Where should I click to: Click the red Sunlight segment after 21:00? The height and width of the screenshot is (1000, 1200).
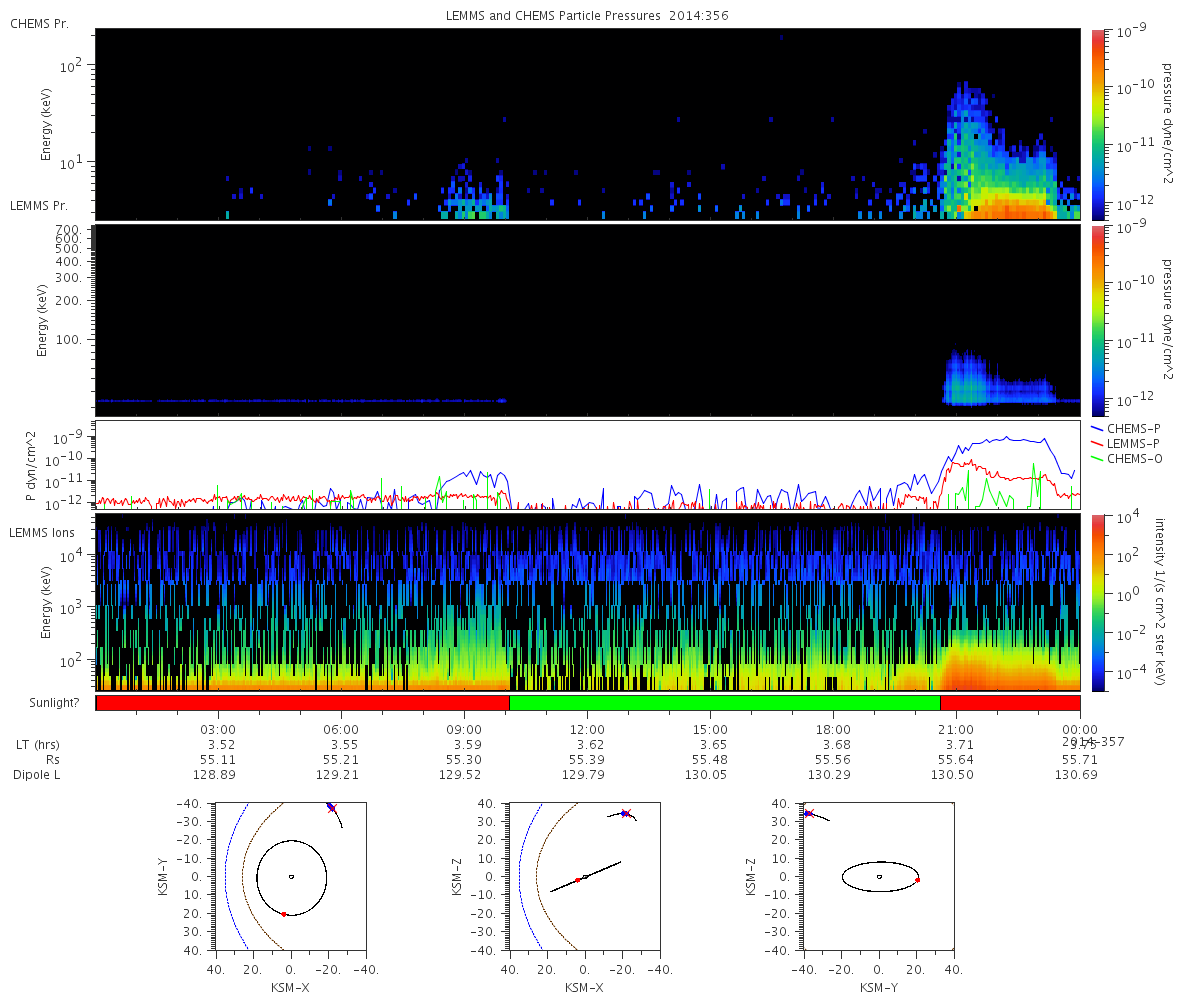(1010, 703)
